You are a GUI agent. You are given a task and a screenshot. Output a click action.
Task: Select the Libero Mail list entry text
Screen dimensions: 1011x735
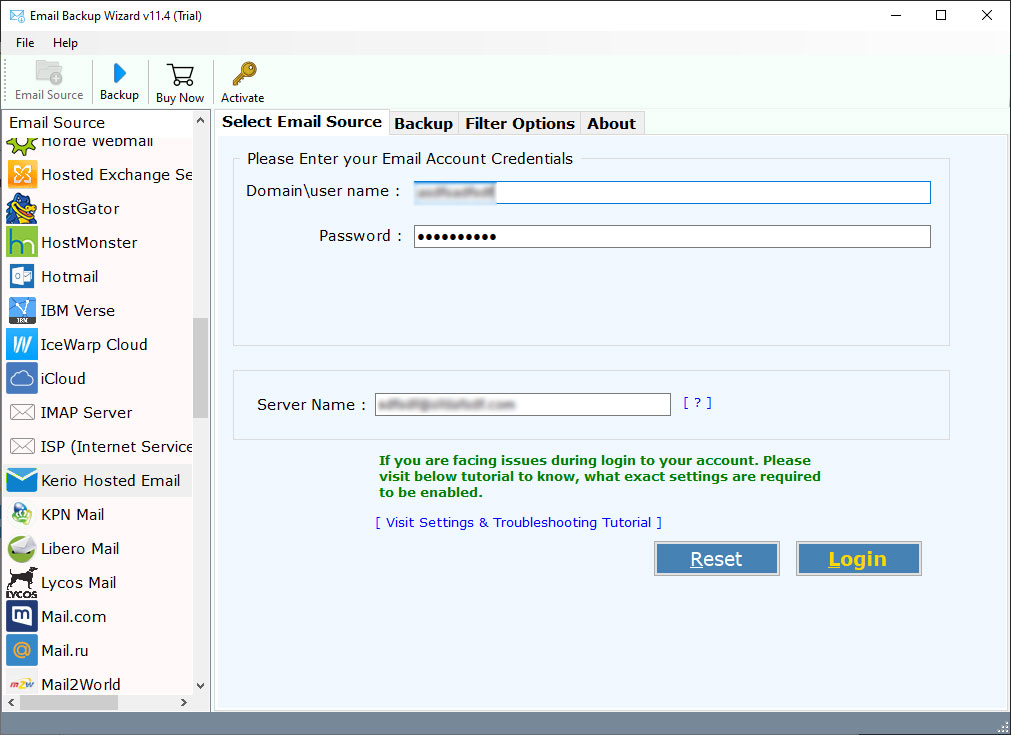[x=80, y=549]
